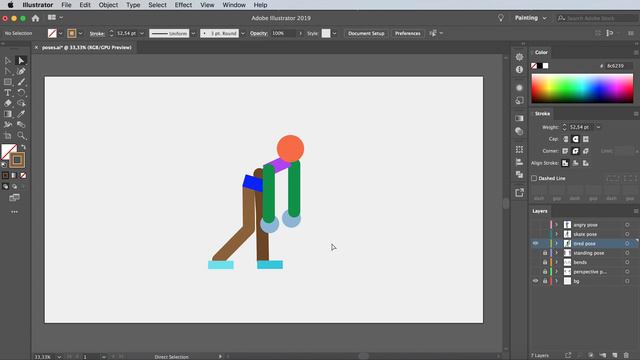Expand the bg layer
The width and height of the screenshot is (640, 360).
coord(556,281)
